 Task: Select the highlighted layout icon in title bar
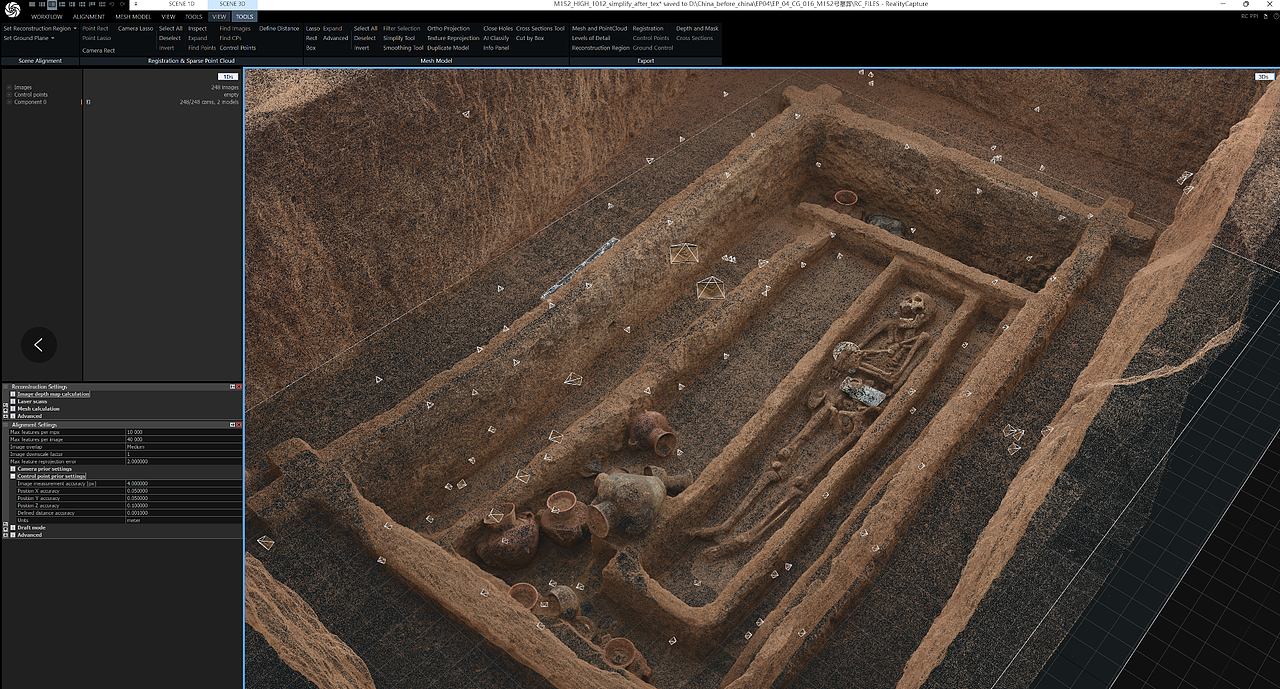[x=52, y=4]
